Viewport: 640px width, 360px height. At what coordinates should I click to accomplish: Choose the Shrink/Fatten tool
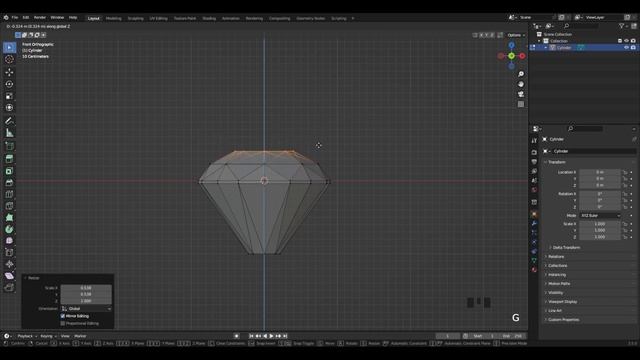9,264
